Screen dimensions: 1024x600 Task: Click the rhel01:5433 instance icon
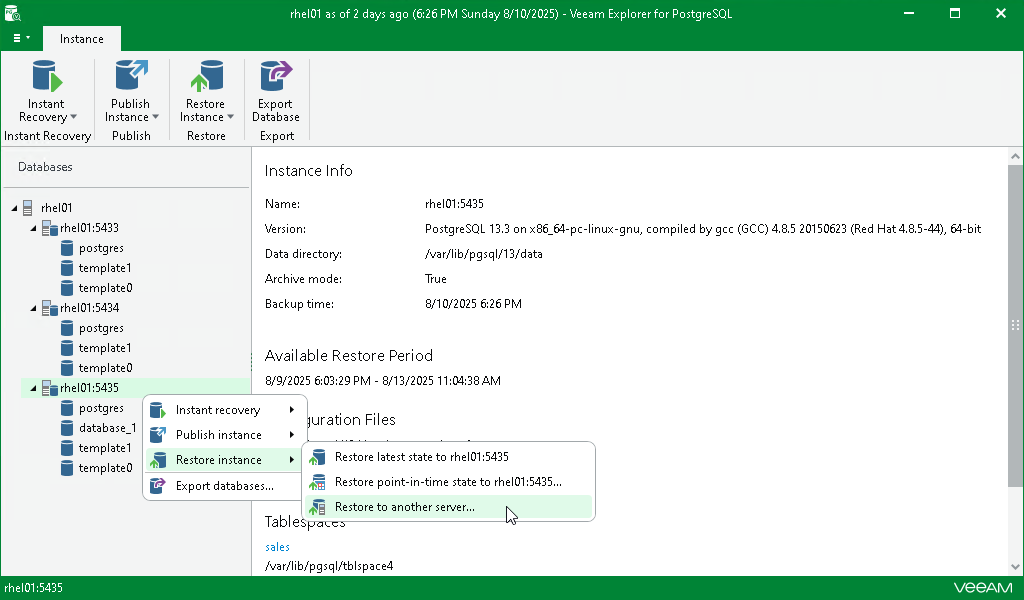[x=49, y=228]
